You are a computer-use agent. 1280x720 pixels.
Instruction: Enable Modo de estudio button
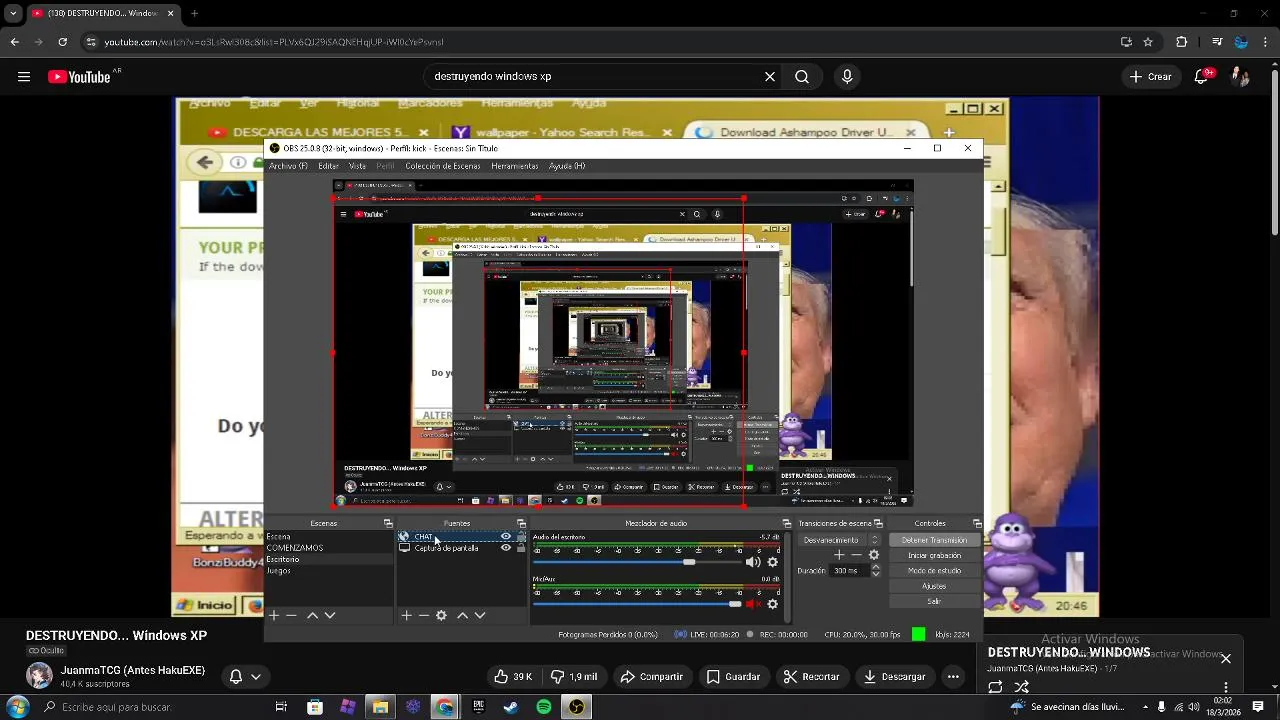point(934,571)
